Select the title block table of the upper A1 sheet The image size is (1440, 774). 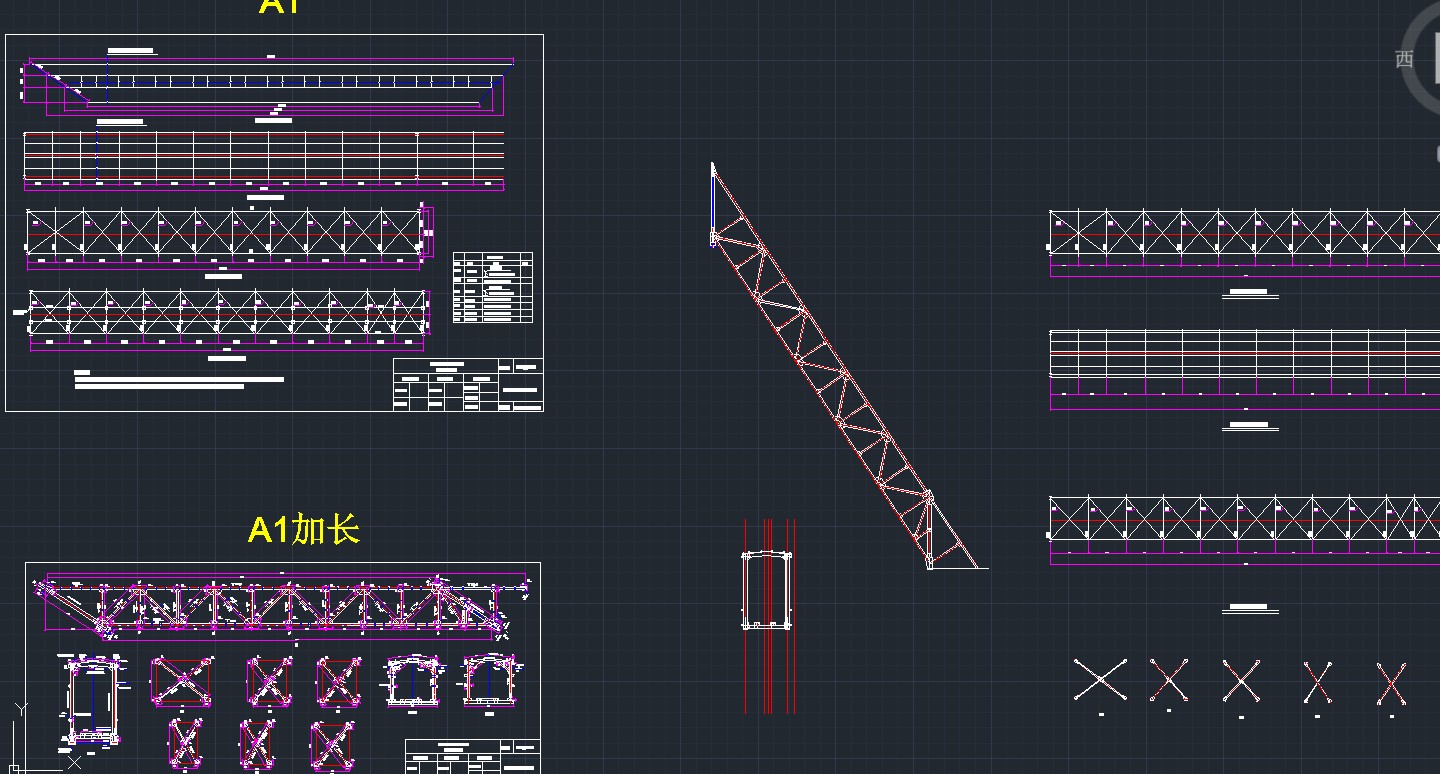tap(468, 384)
